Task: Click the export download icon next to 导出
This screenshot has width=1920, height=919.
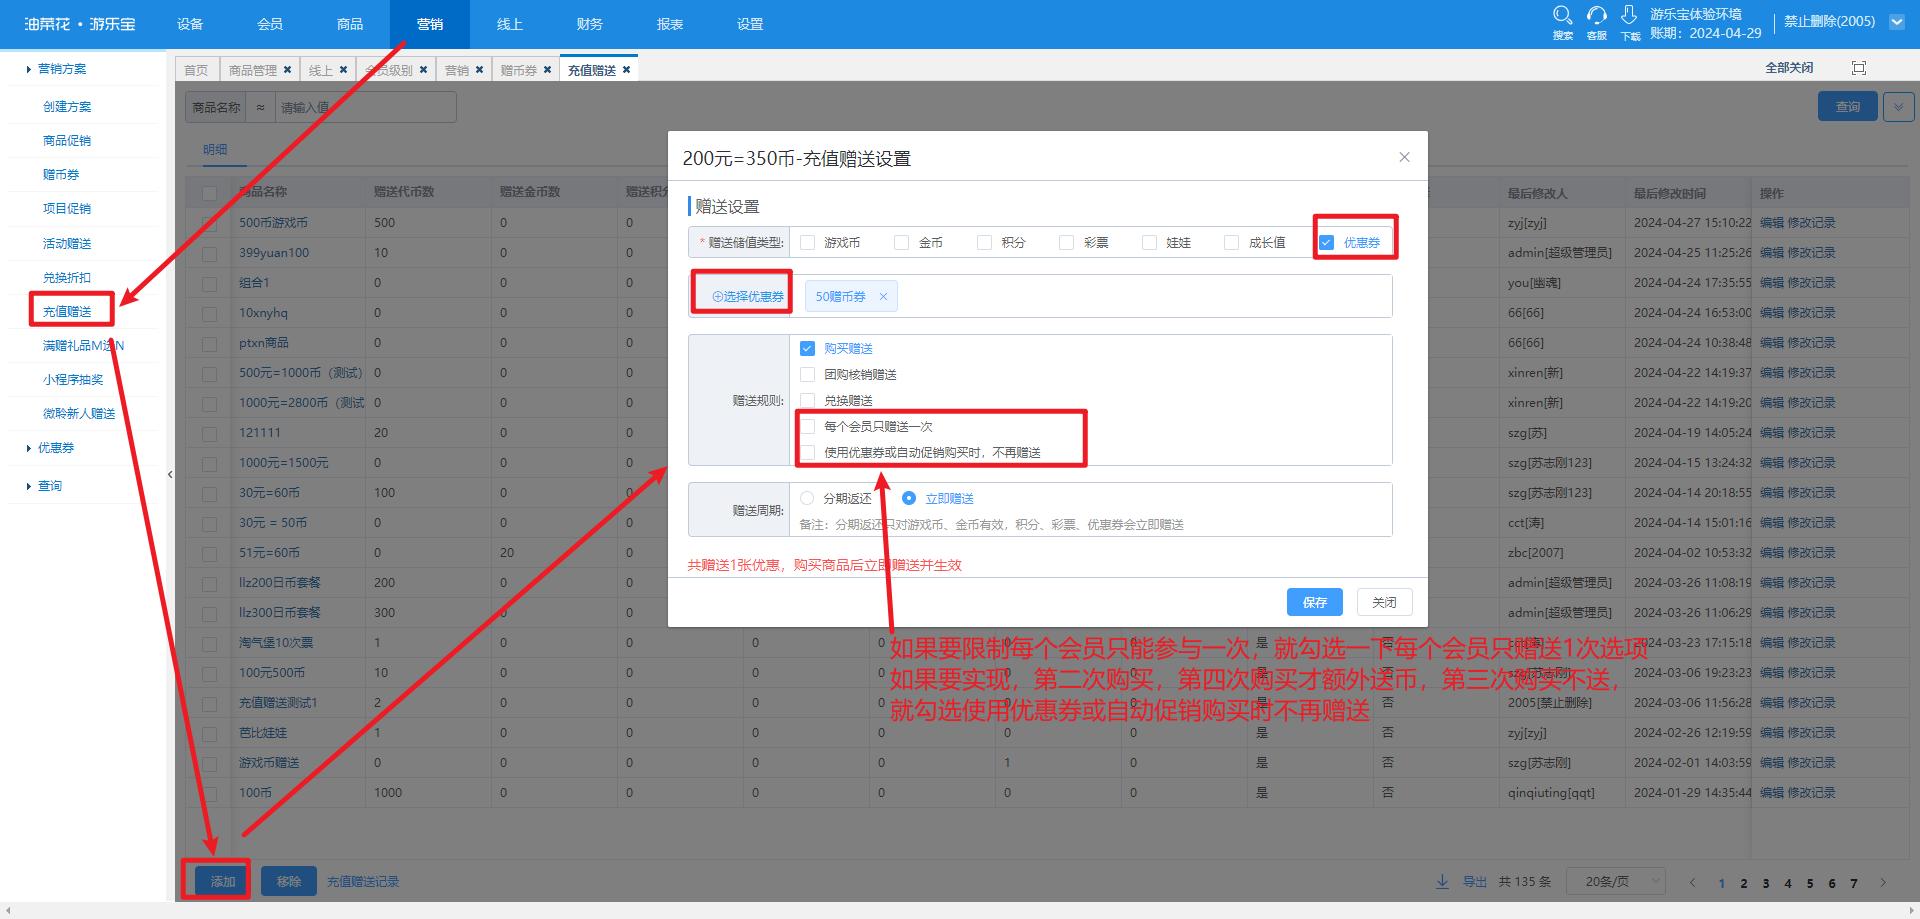Action: (x=1442, y=881)
